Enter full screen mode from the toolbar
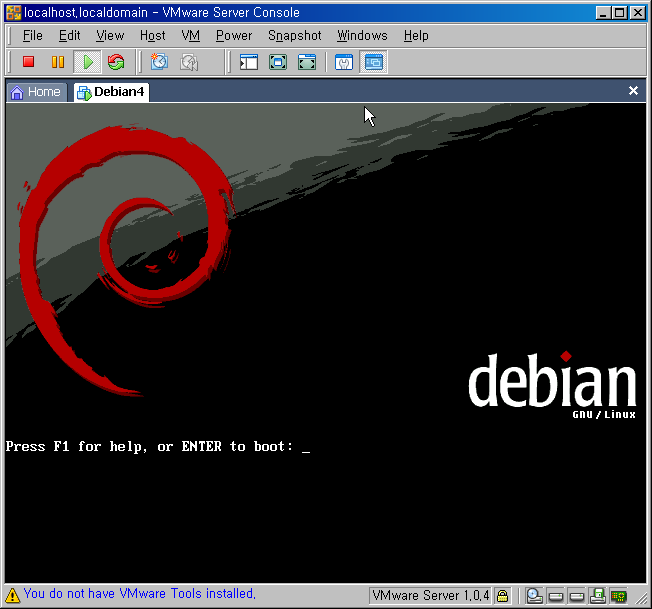Screen dimensions: 652x609 coord(278,62)
